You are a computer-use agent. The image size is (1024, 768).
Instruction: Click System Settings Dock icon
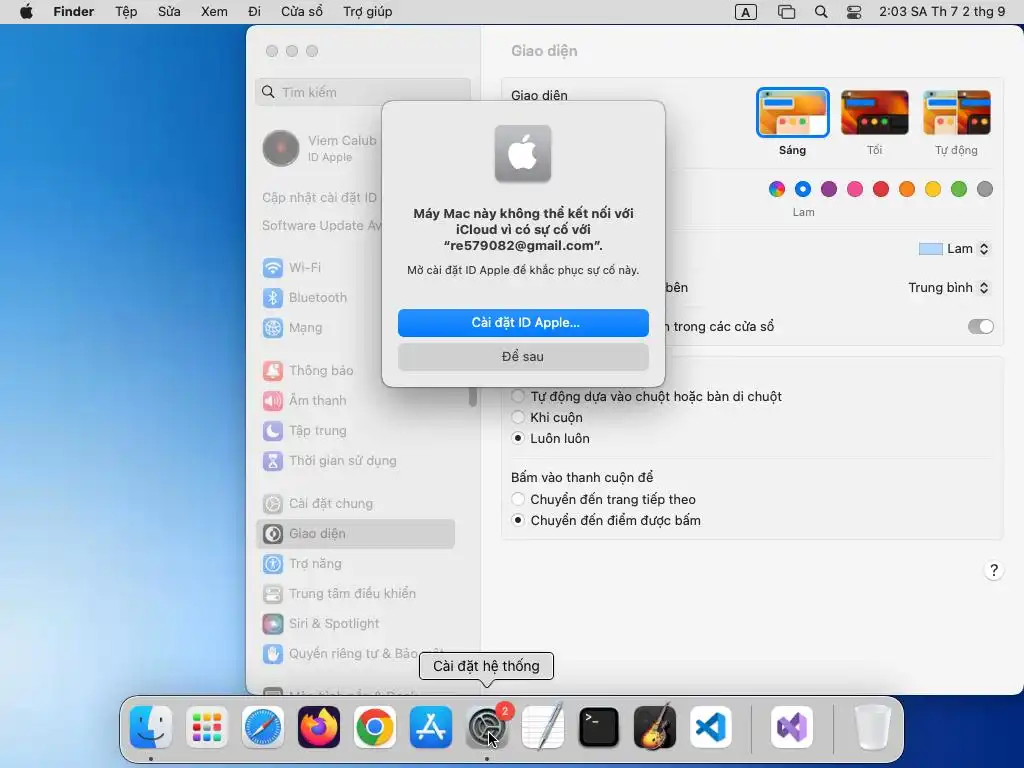pos(487,728)
